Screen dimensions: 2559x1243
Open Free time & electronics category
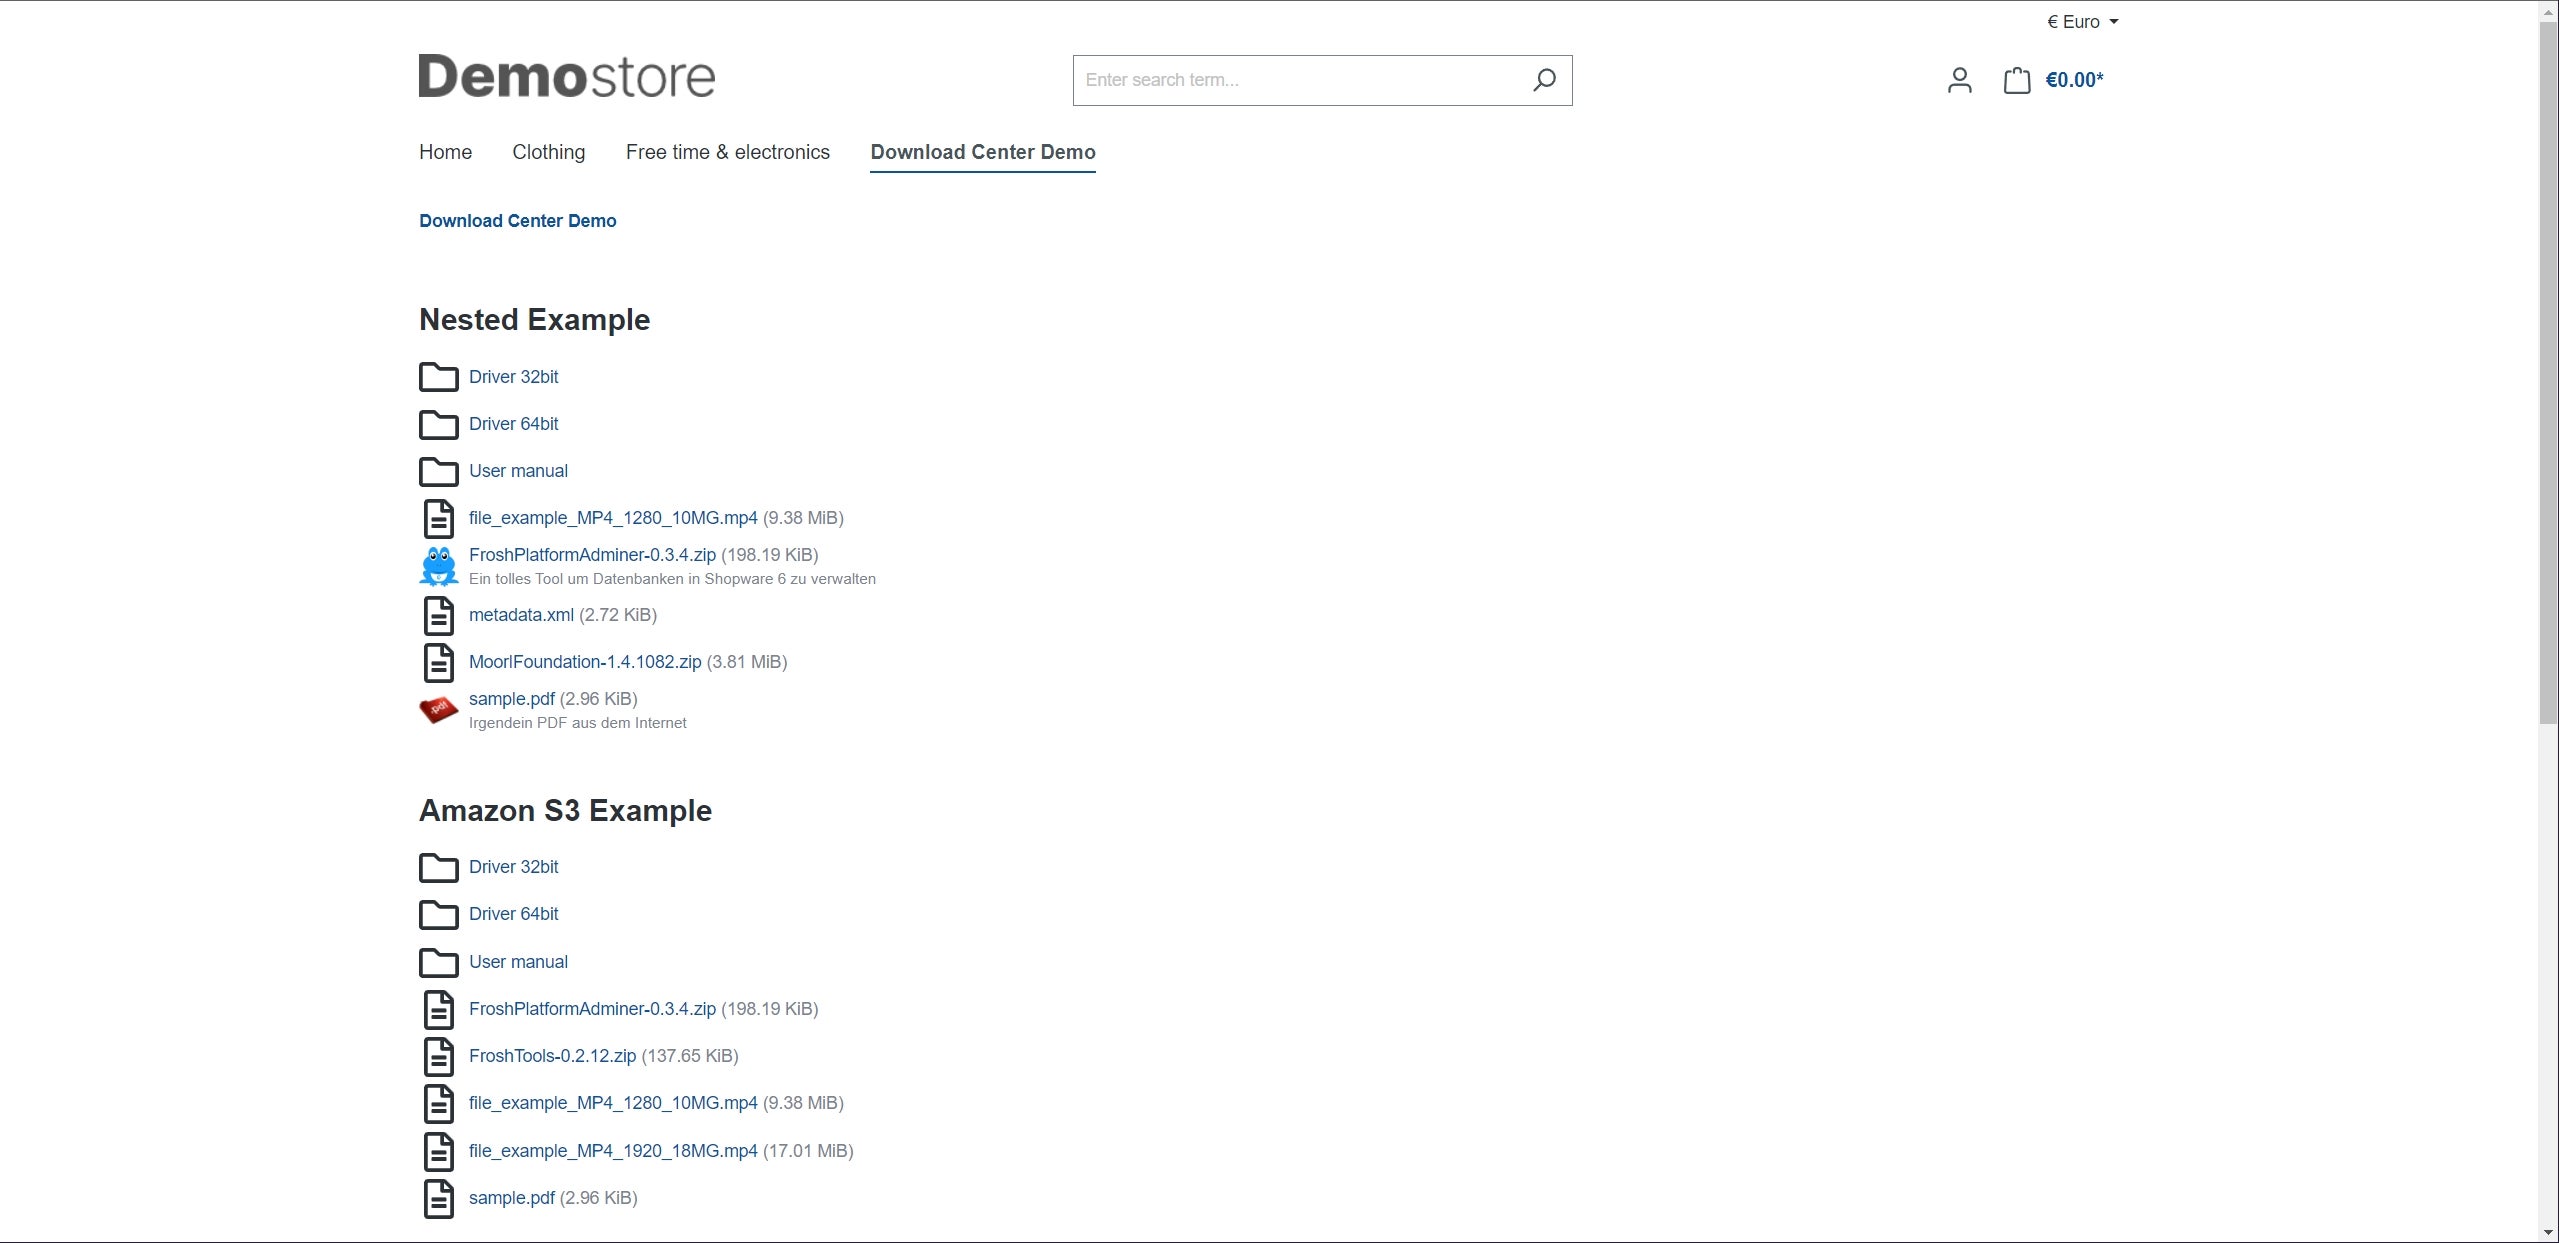coord(727,152)
